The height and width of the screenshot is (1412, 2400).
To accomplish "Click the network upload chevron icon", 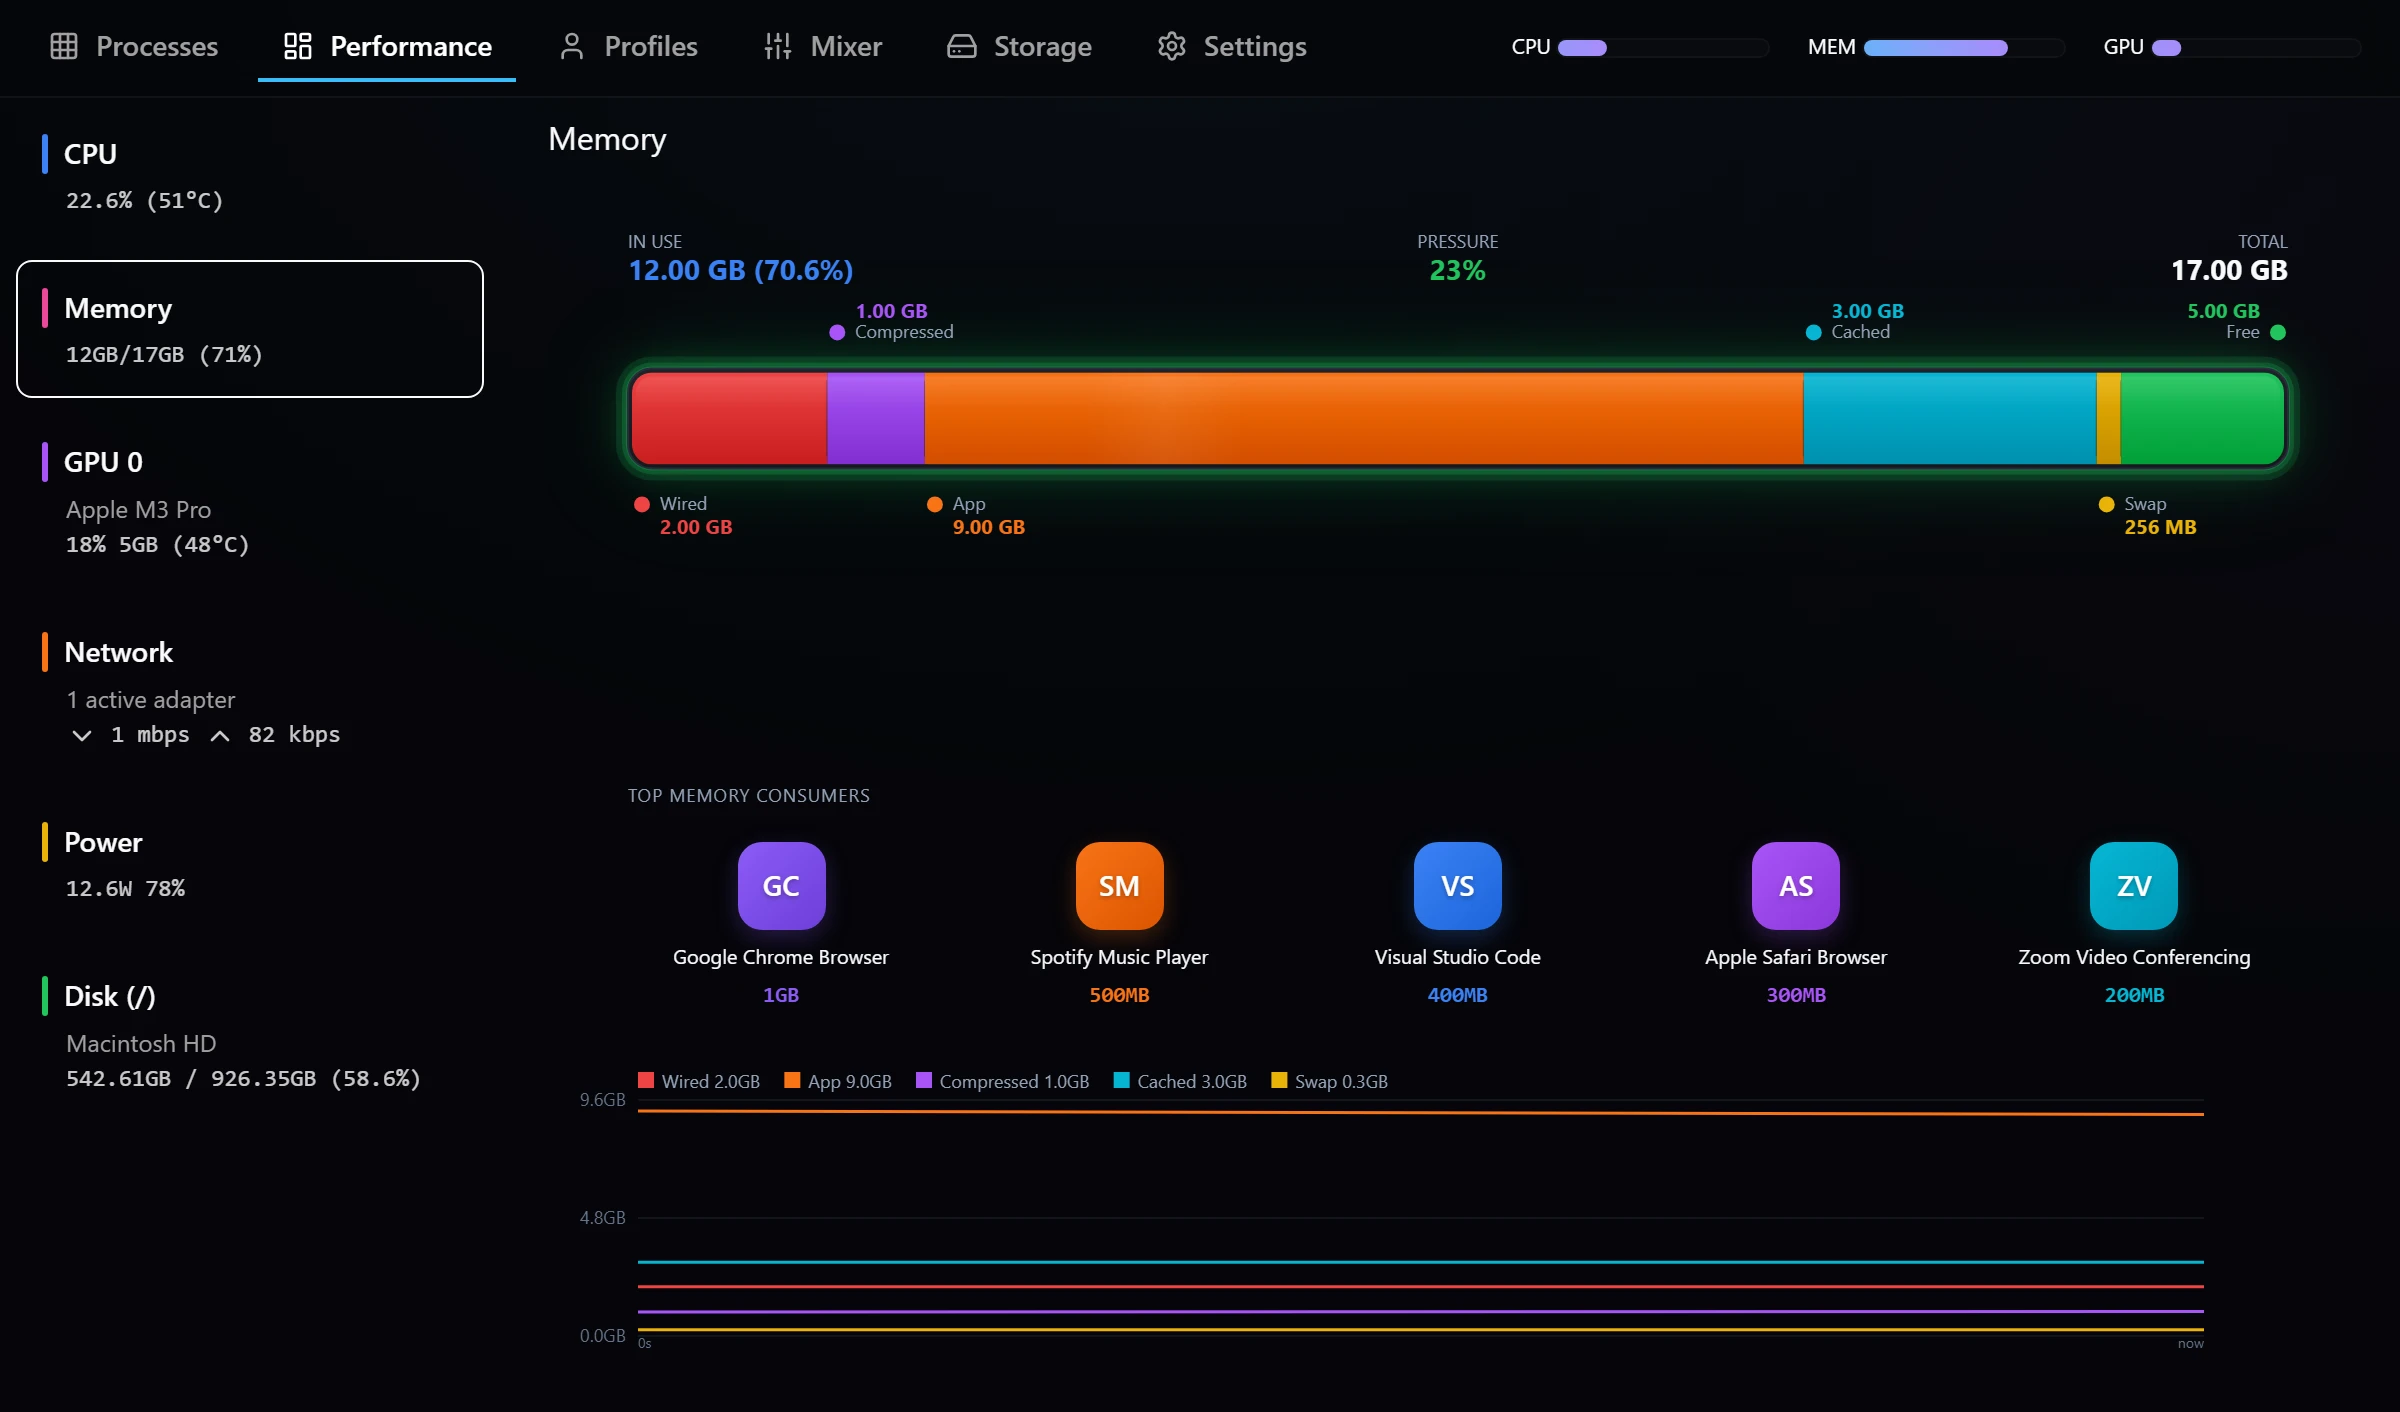I will [x=220, y=735].
